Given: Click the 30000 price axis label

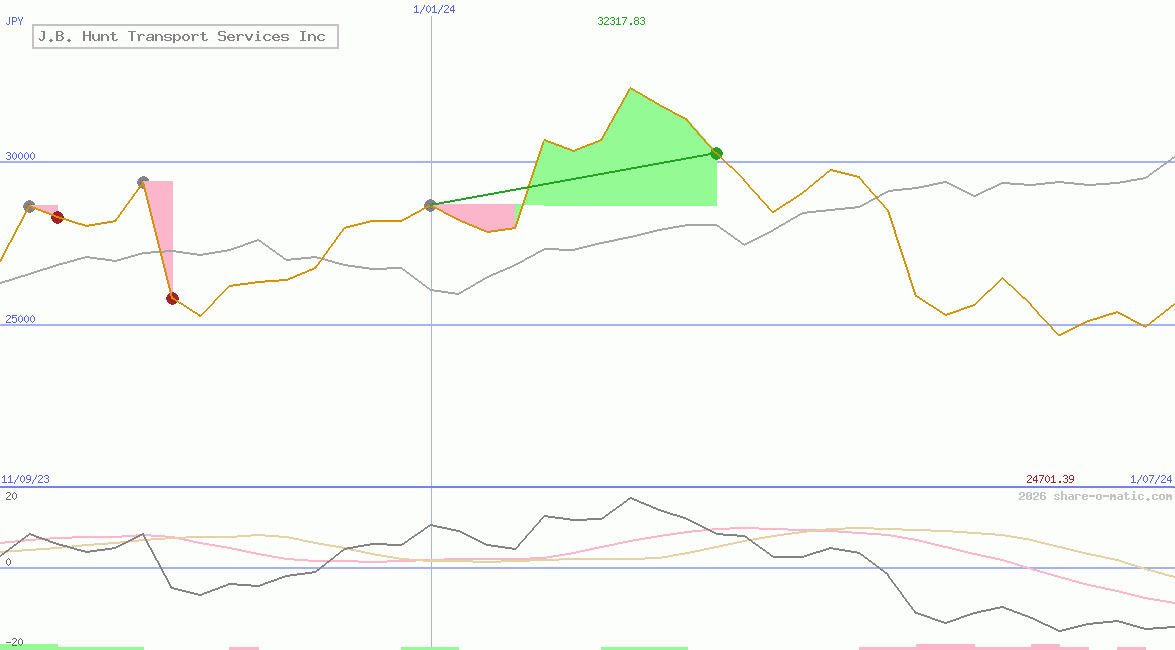Looking at the screenshot, I should (20, 156).
